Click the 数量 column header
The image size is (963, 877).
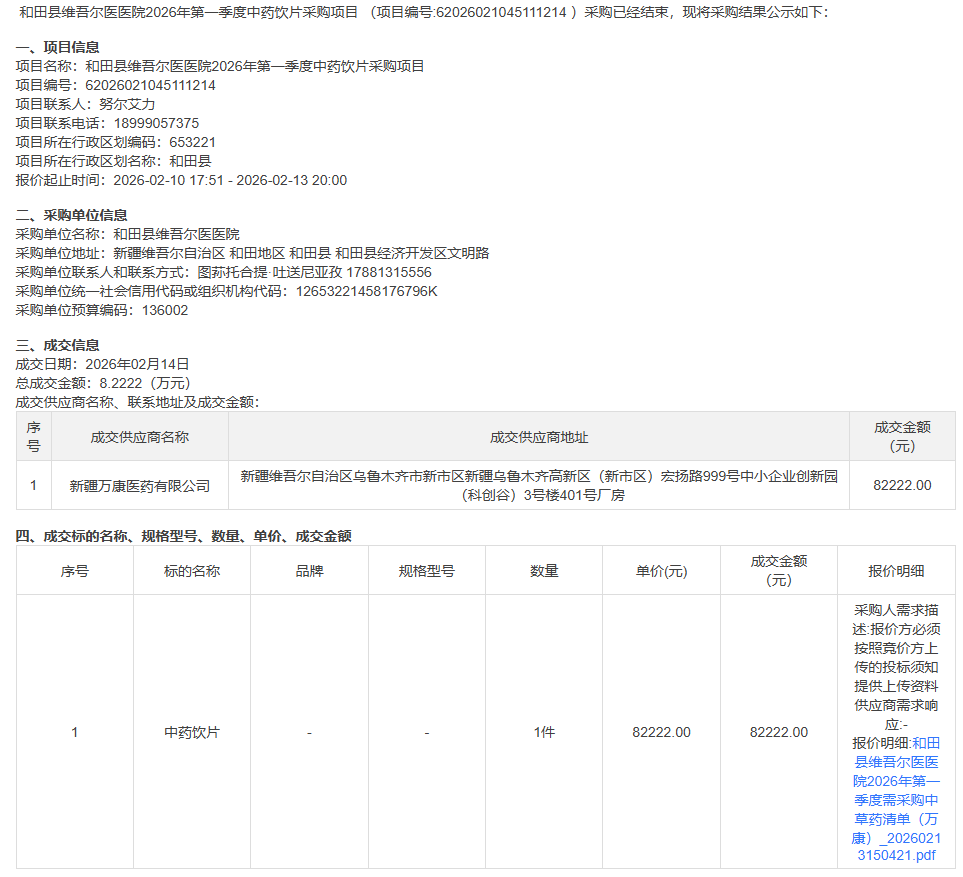click(544, 571)
